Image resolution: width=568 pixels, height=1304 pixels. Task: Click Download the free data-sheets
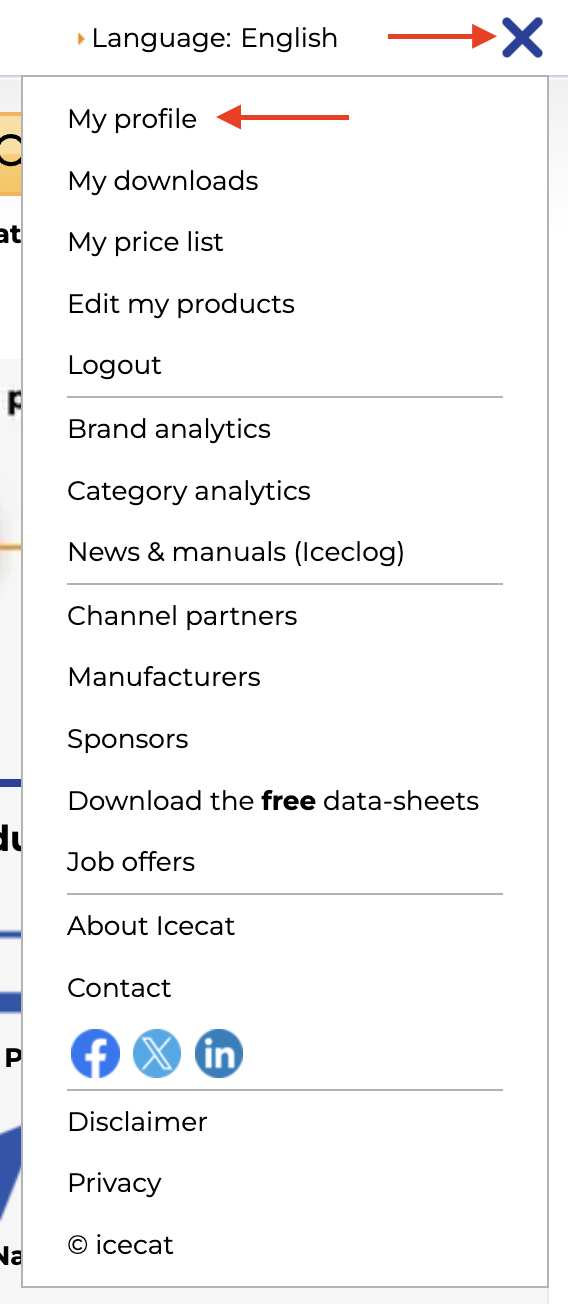point(273,801)
